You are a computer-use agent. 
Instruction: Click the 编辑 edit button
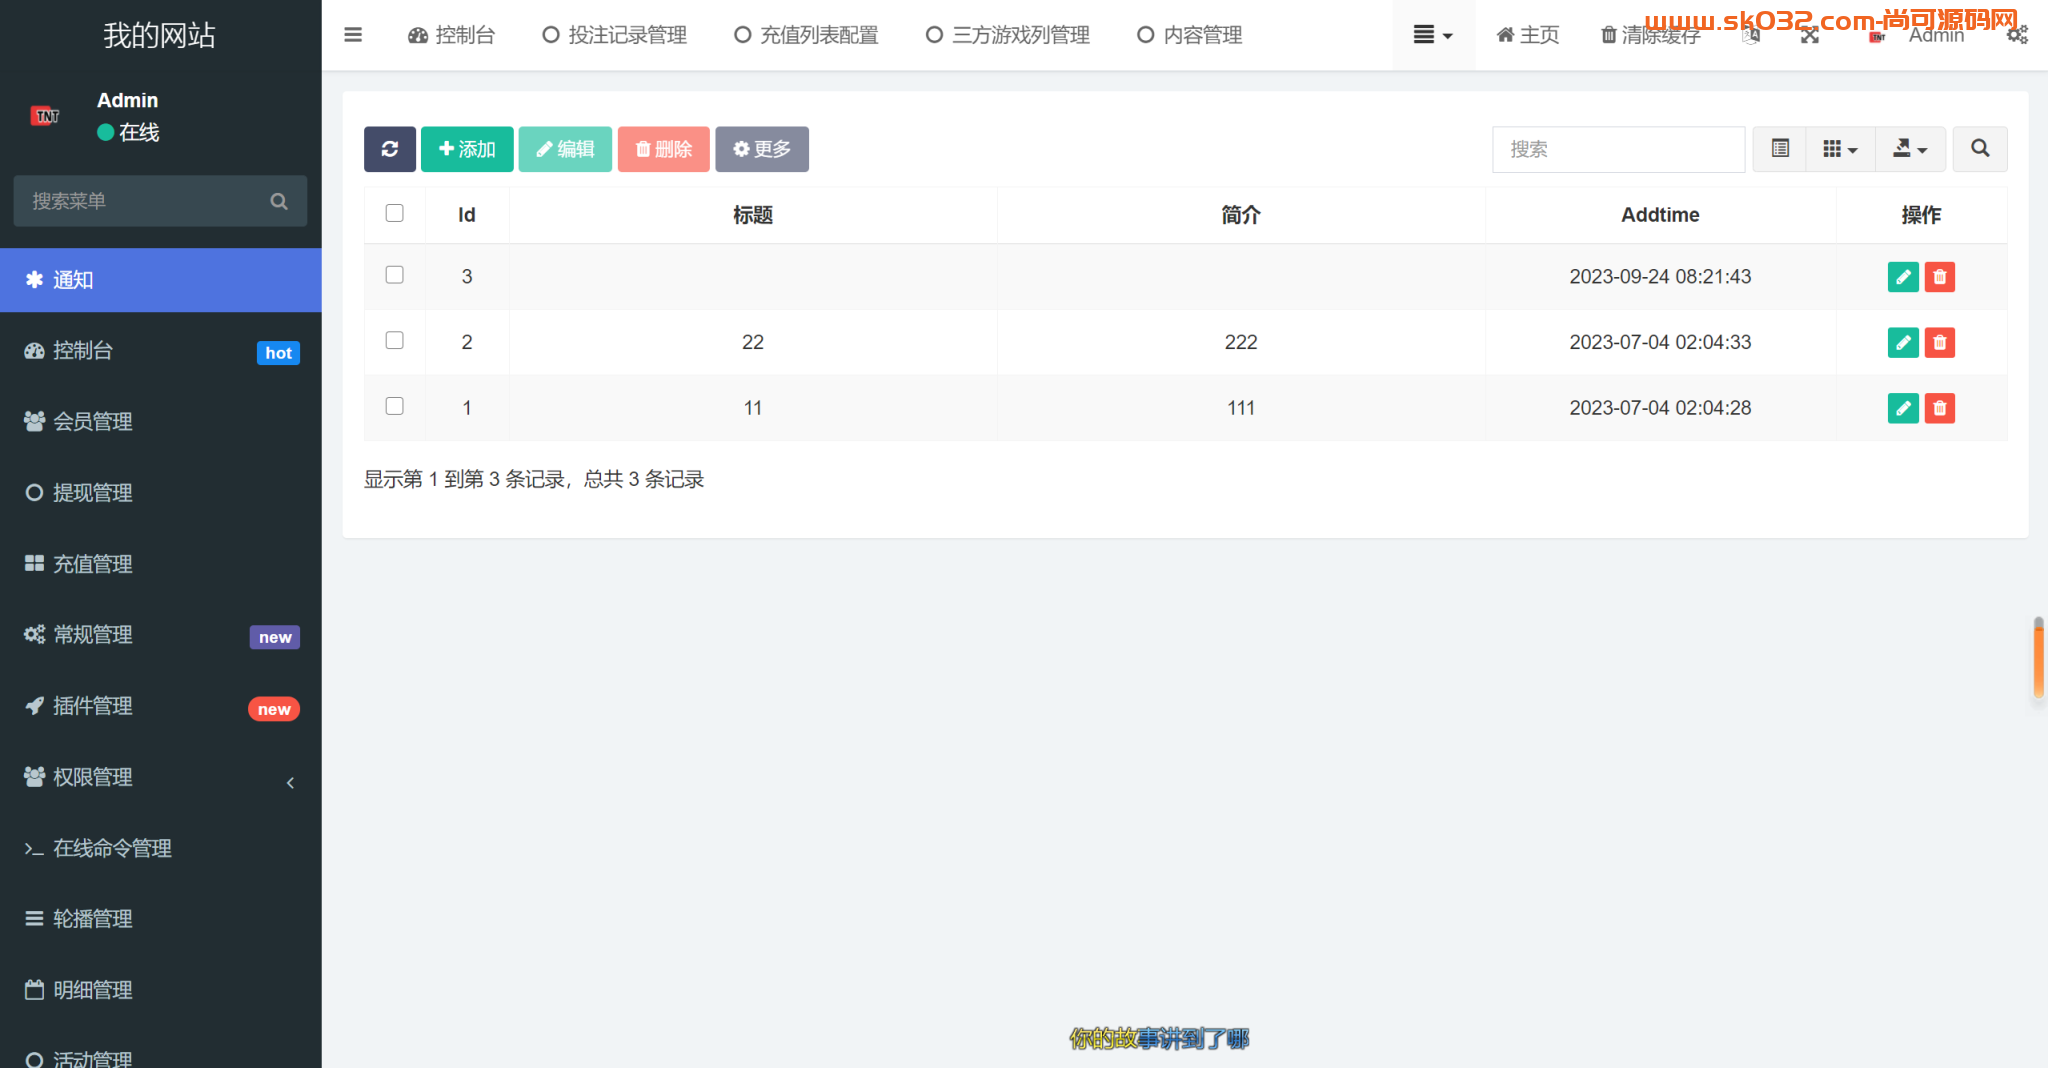coord(565,149)
